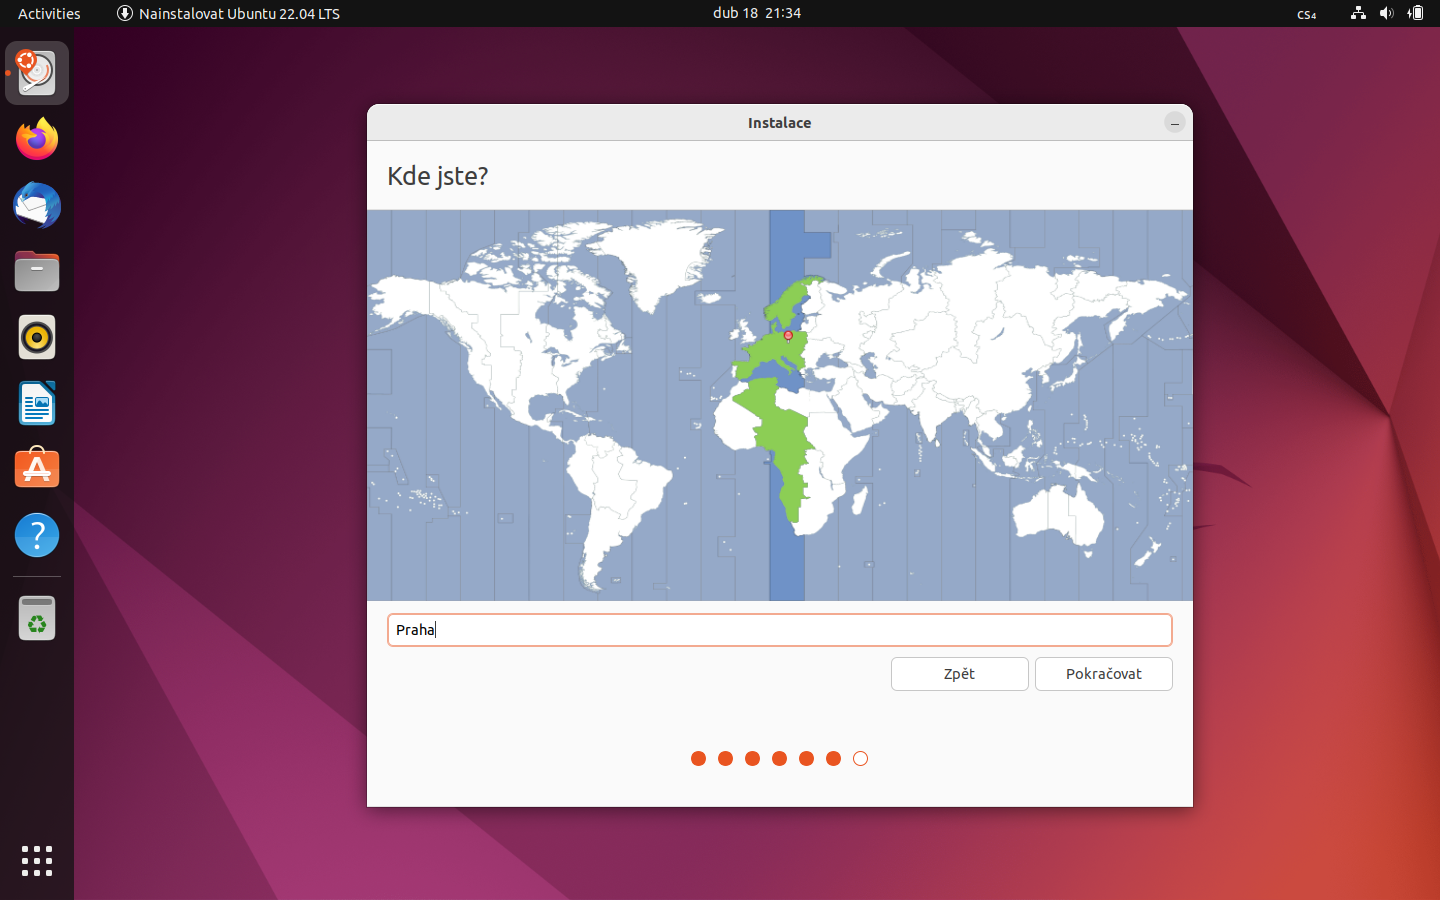Viewport: 1440px width, 900px height.
Task: Open Firefox from the dock
Action: pyautogui.click(x=36, y=139)
